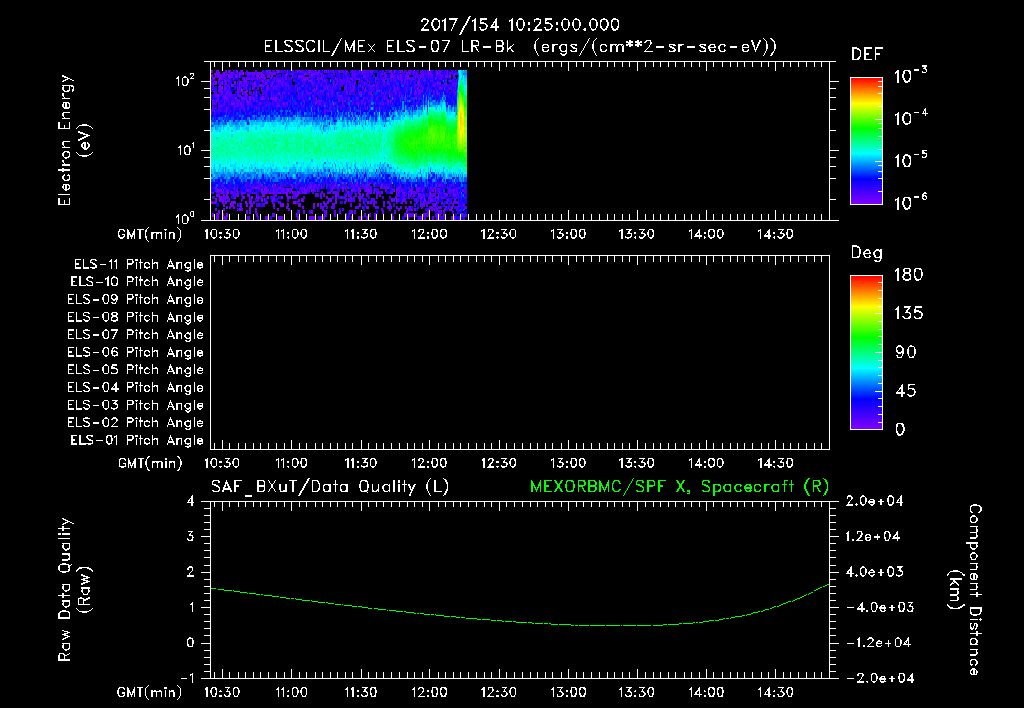Click the Component Distance (km) axis label
1024x708 pixels.
[965, 589]
